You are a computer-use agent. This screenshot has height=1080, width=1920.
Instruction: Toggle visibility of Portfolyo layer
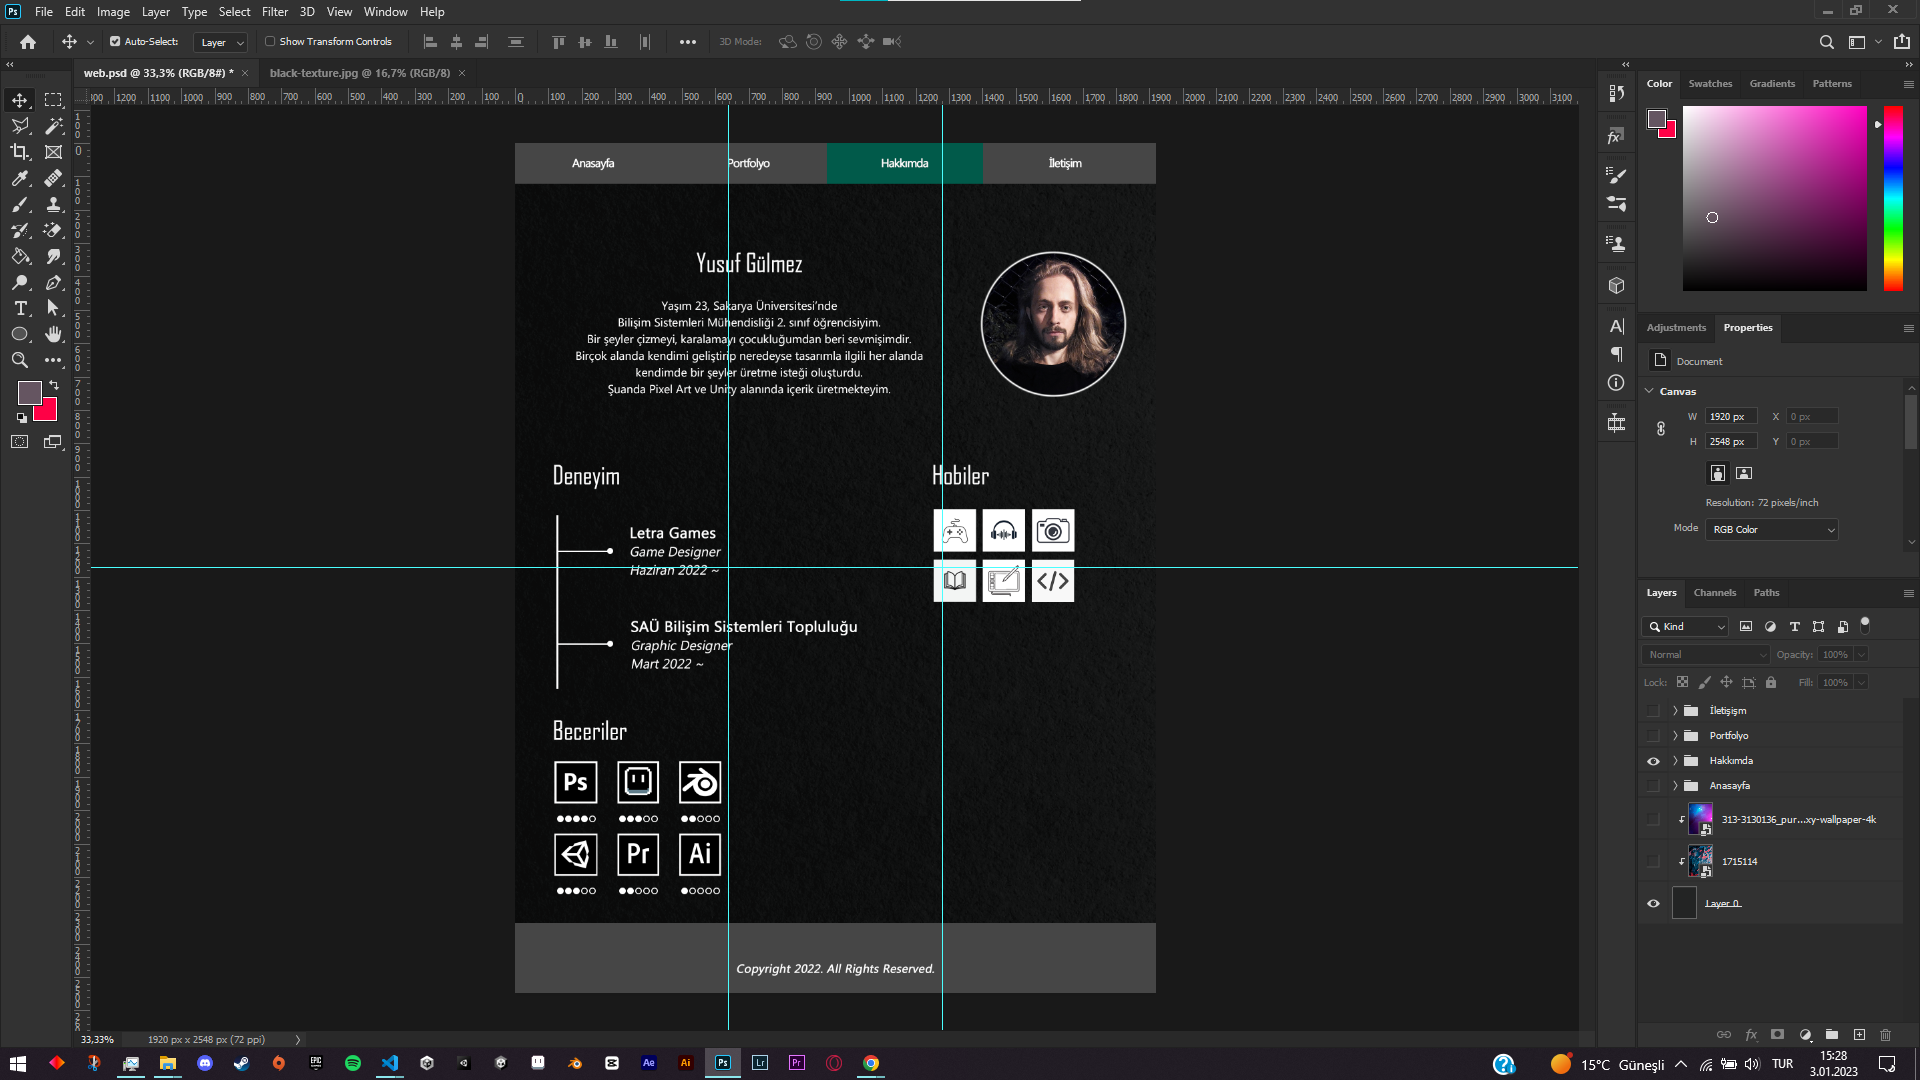(x=1652, y=735)
